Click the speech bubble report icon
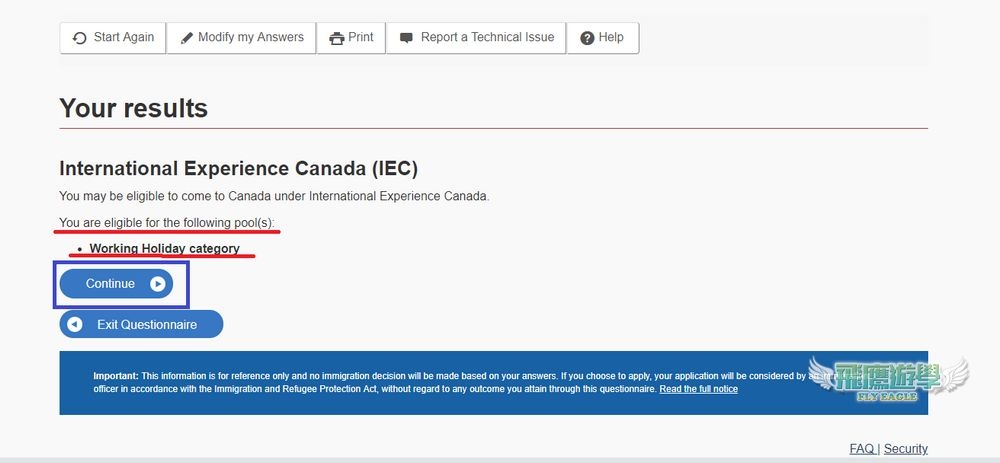Image resolution: width=1000 pixels, height=463 pixels. (406, 38)
